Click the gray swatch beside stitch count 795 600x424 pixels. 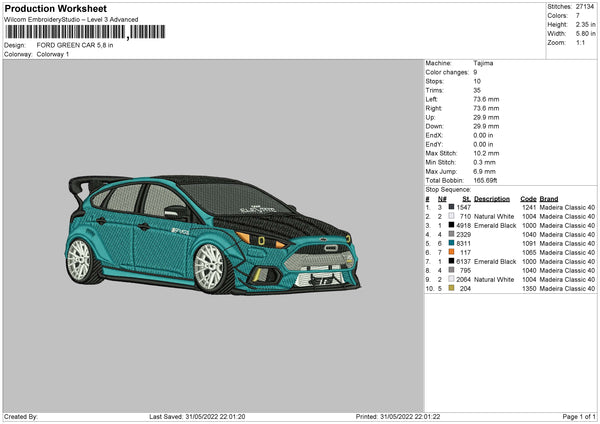pos(452,270)
